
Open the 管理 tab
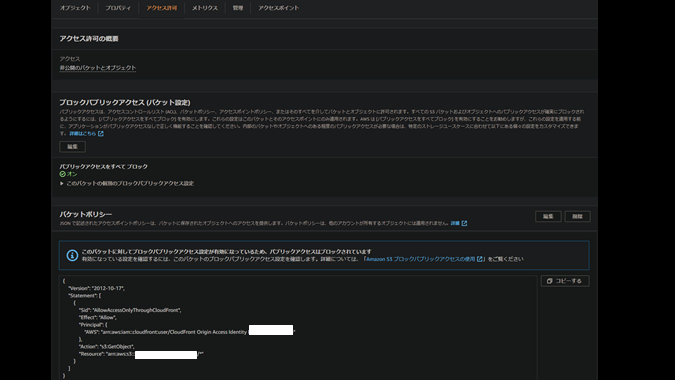pos(238,8)
